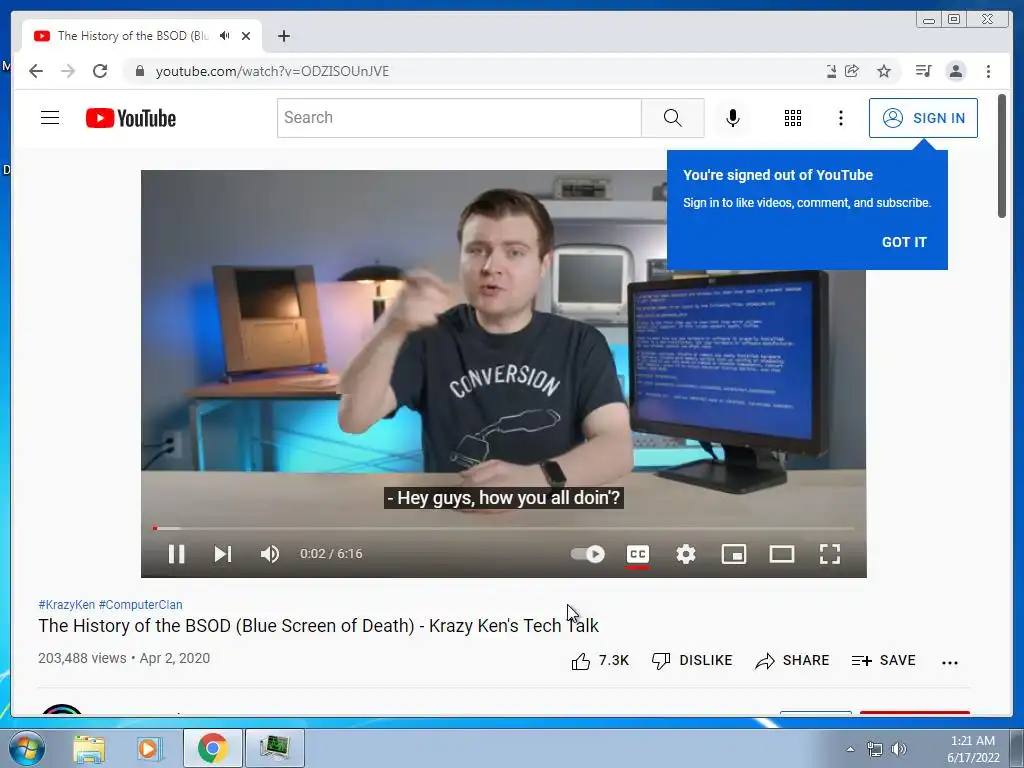Click the video progress bar
Image resolution: width=1024 pixels, height=768 pixels.
pos(504,528)
